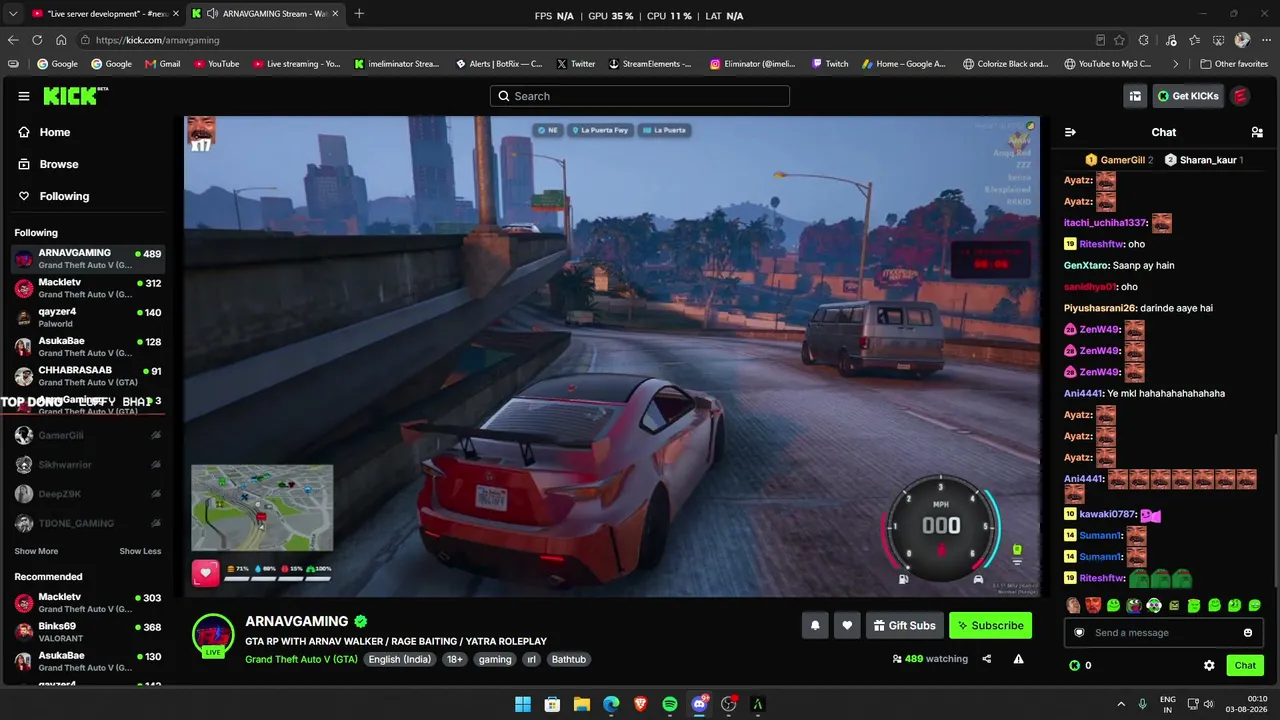Click the browser address bar URL

point(159,40)
